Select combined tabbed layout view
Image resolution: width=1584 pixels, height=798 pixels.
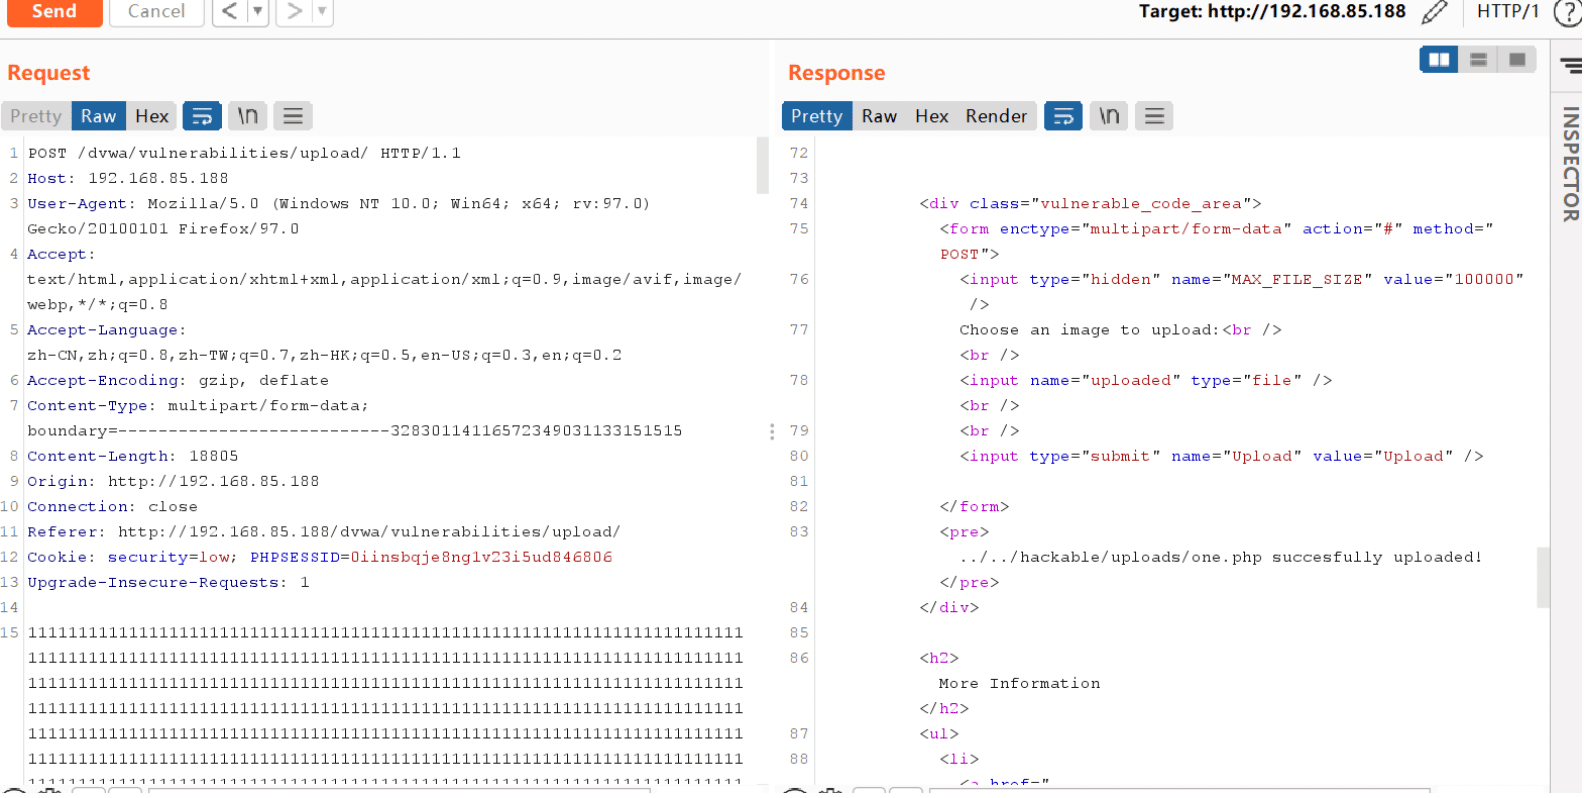point(1517,60)
